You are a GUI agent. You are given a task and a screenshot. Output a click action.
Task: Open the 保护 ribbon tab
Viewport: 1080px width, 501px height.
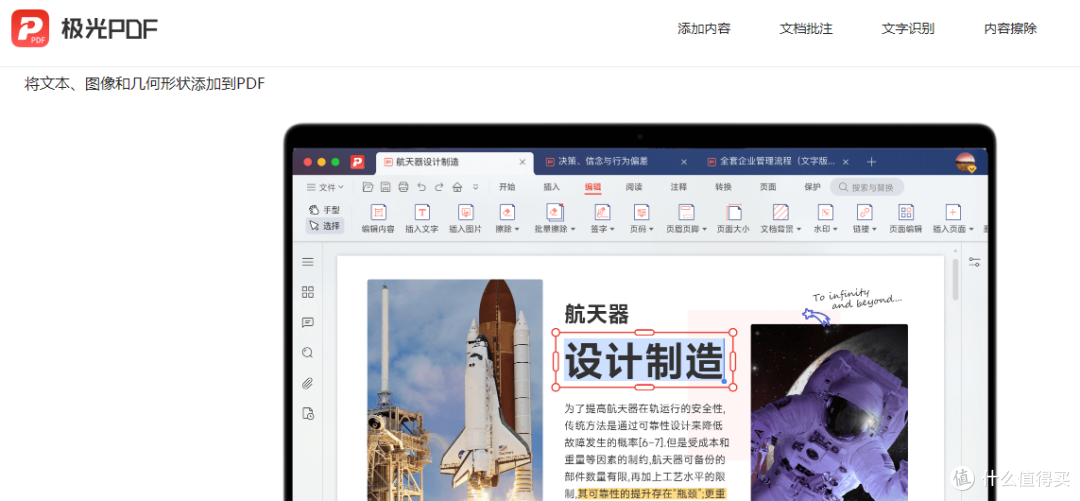click(x=812, y=187)
